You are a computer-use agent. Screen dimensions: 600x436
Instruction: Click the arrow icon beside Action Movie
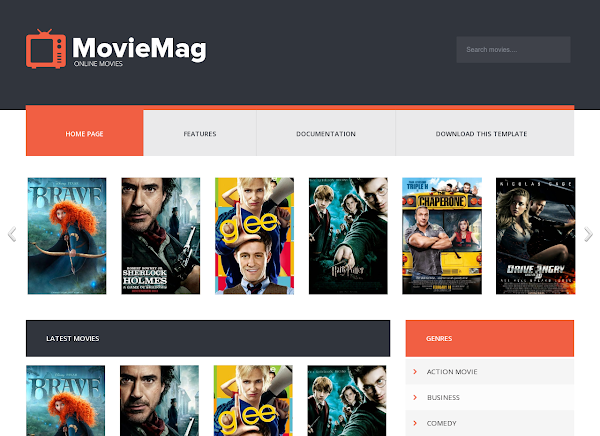[x=415, y=372]
